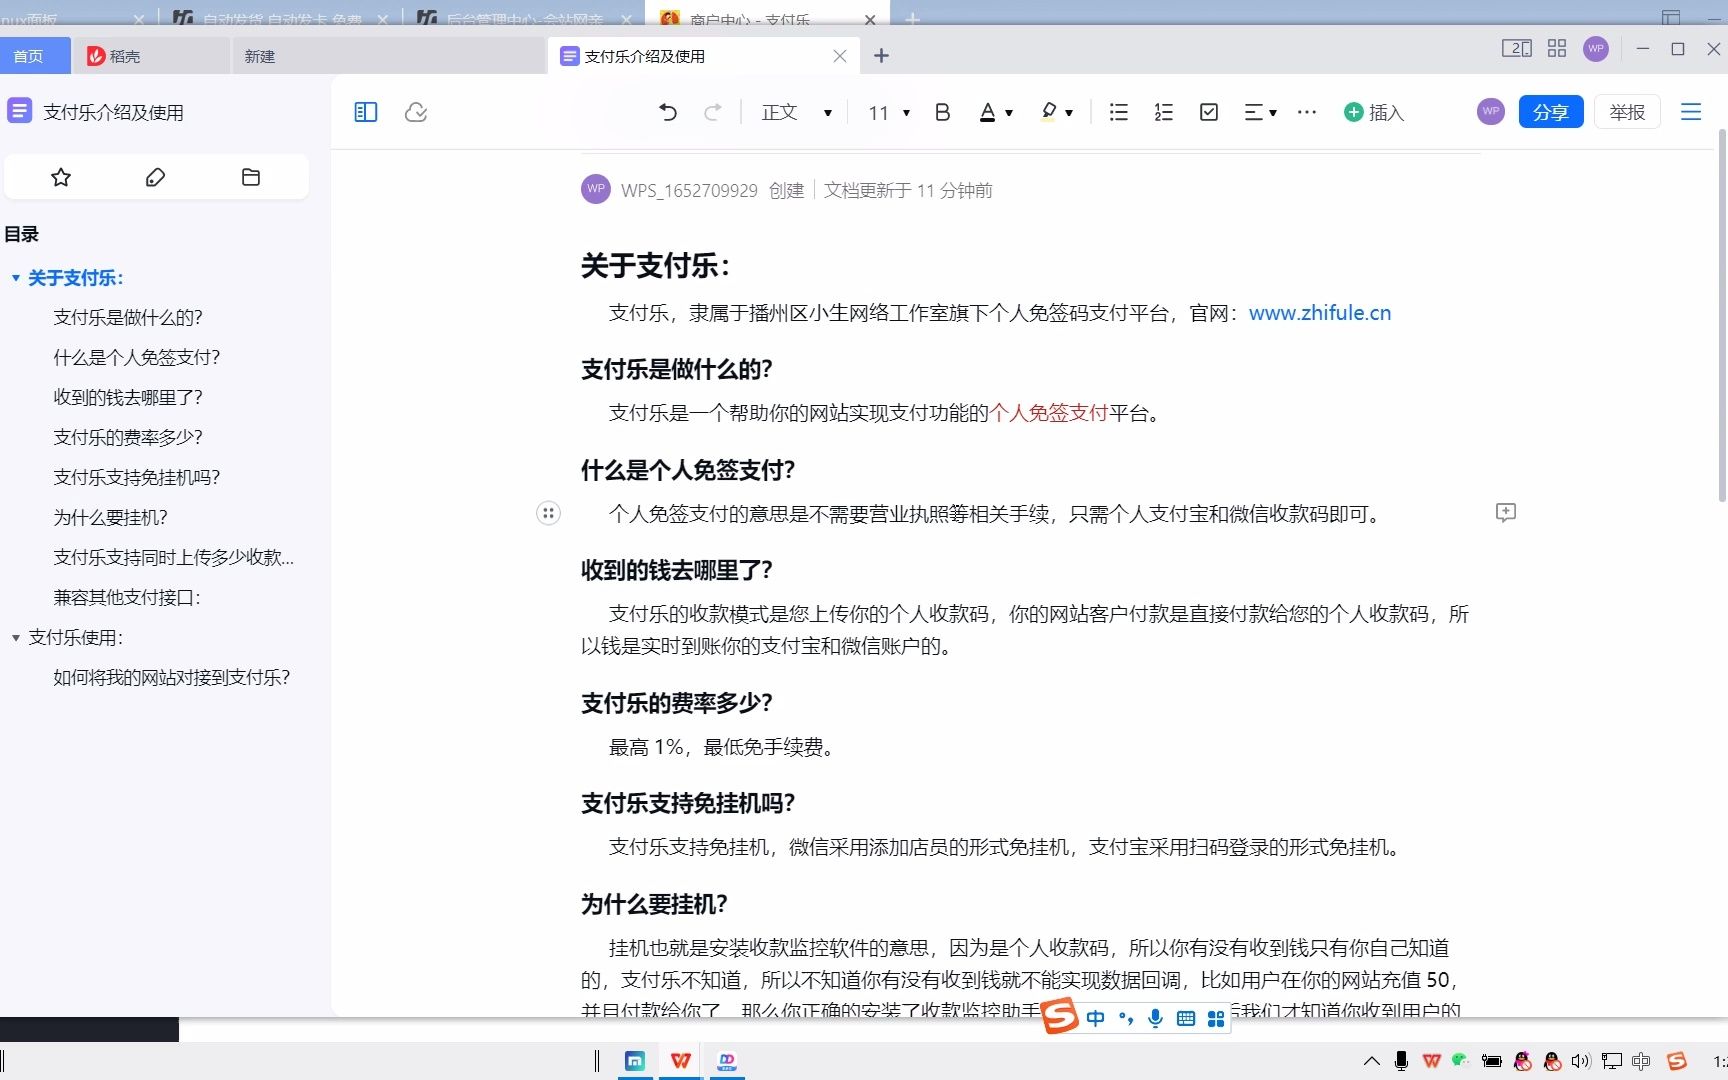
Task: Open the bulleted list icon
Action: [x=1117, y=112]
